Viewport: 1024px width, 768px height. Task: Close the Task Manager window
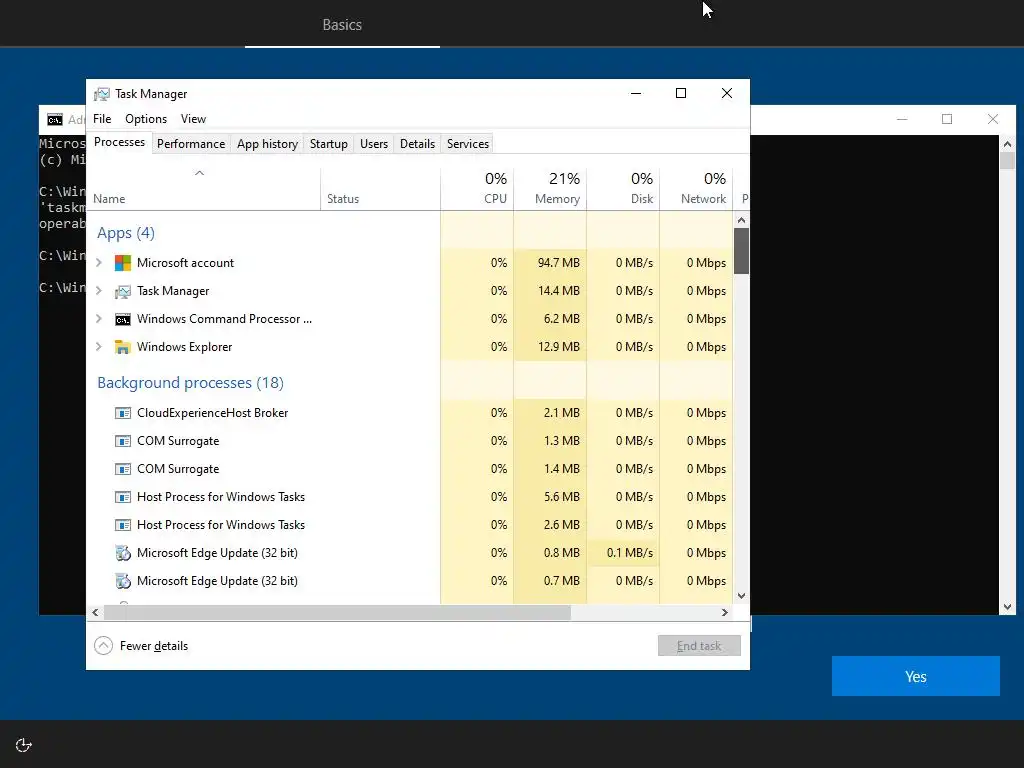(x=727, y=93)
